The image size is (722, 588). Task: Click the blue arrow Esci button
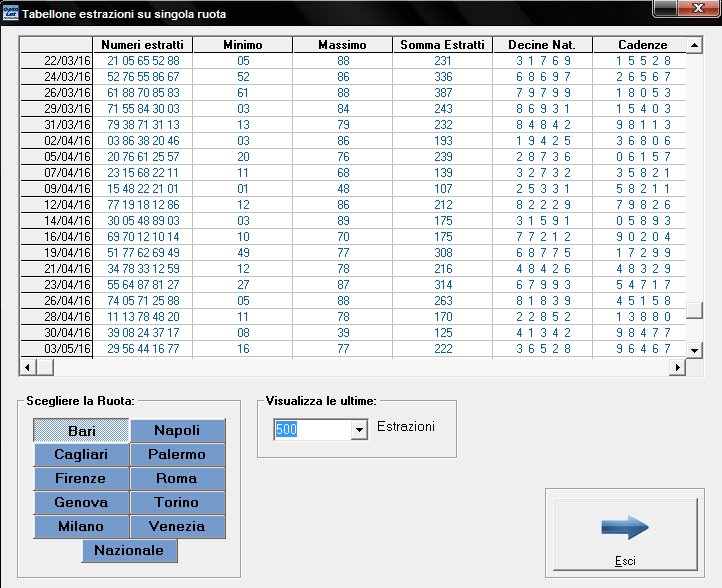coord(625,534)
